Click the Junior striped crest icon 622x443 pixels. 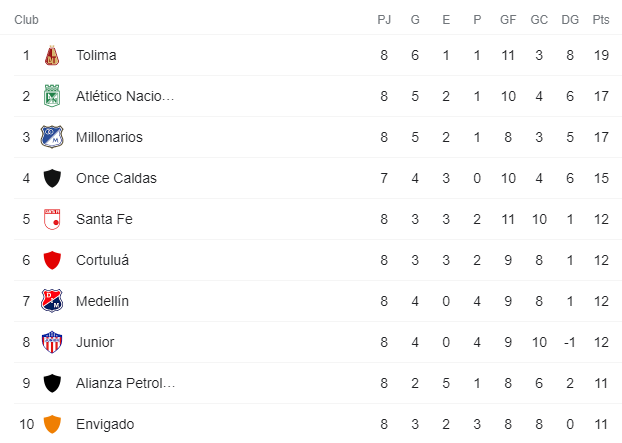52,342
